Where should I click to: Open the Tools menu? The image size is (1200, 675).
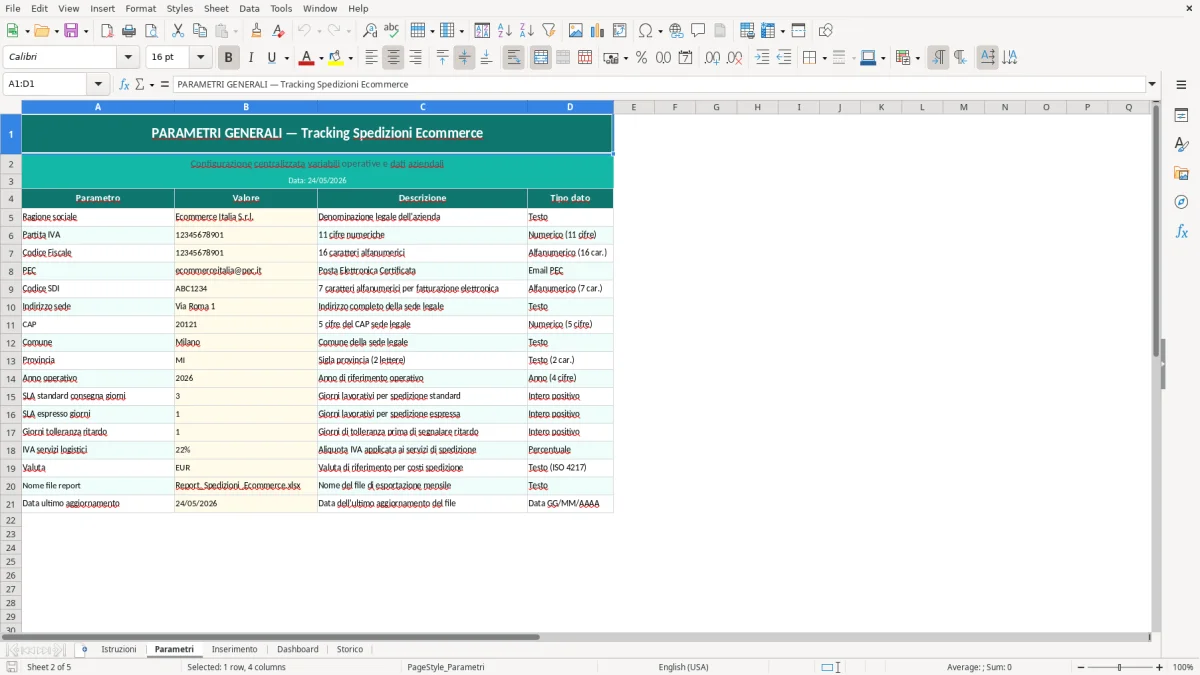pyautogui.click(x=281, y=8)
